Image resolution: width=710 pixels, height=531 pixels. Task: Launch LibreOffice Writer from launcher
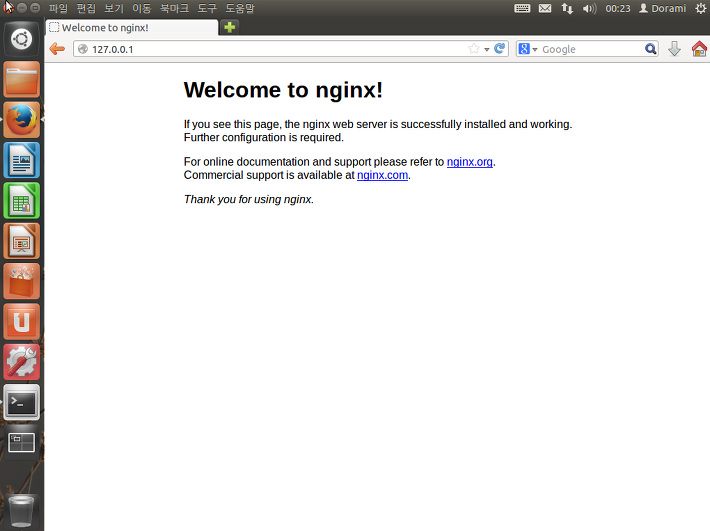click(21, 160)
